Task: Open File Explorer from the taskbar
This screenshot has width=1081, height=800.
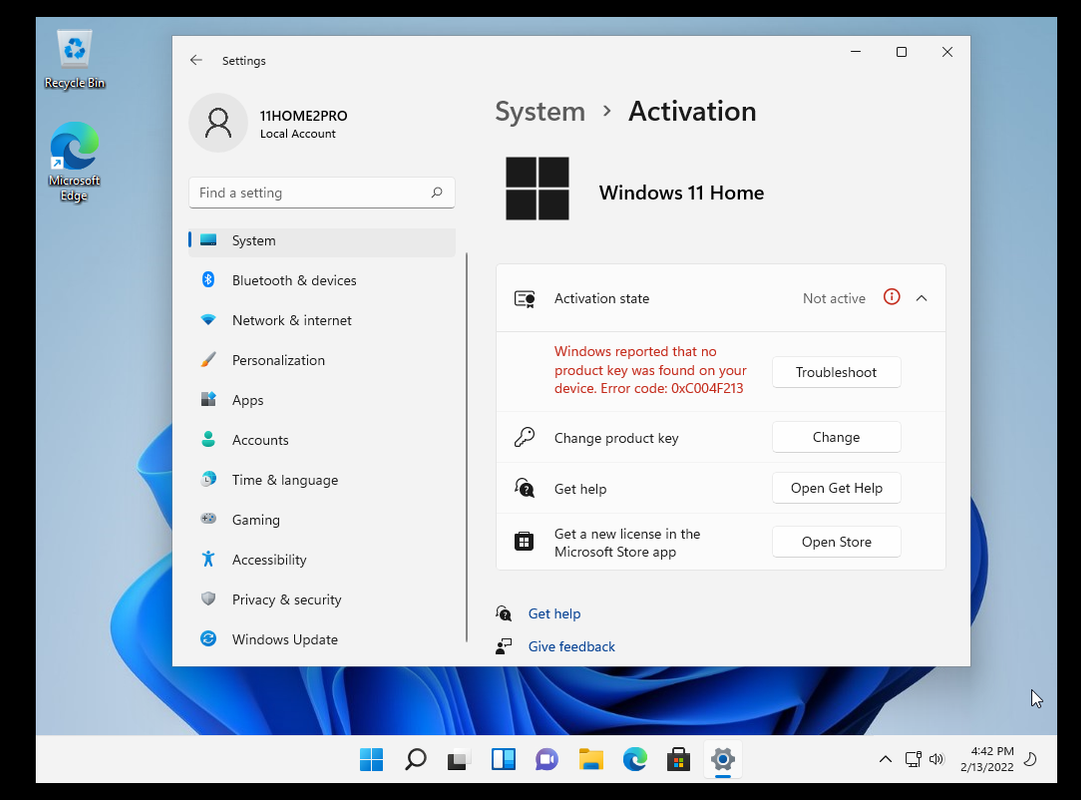Action: 591,759
